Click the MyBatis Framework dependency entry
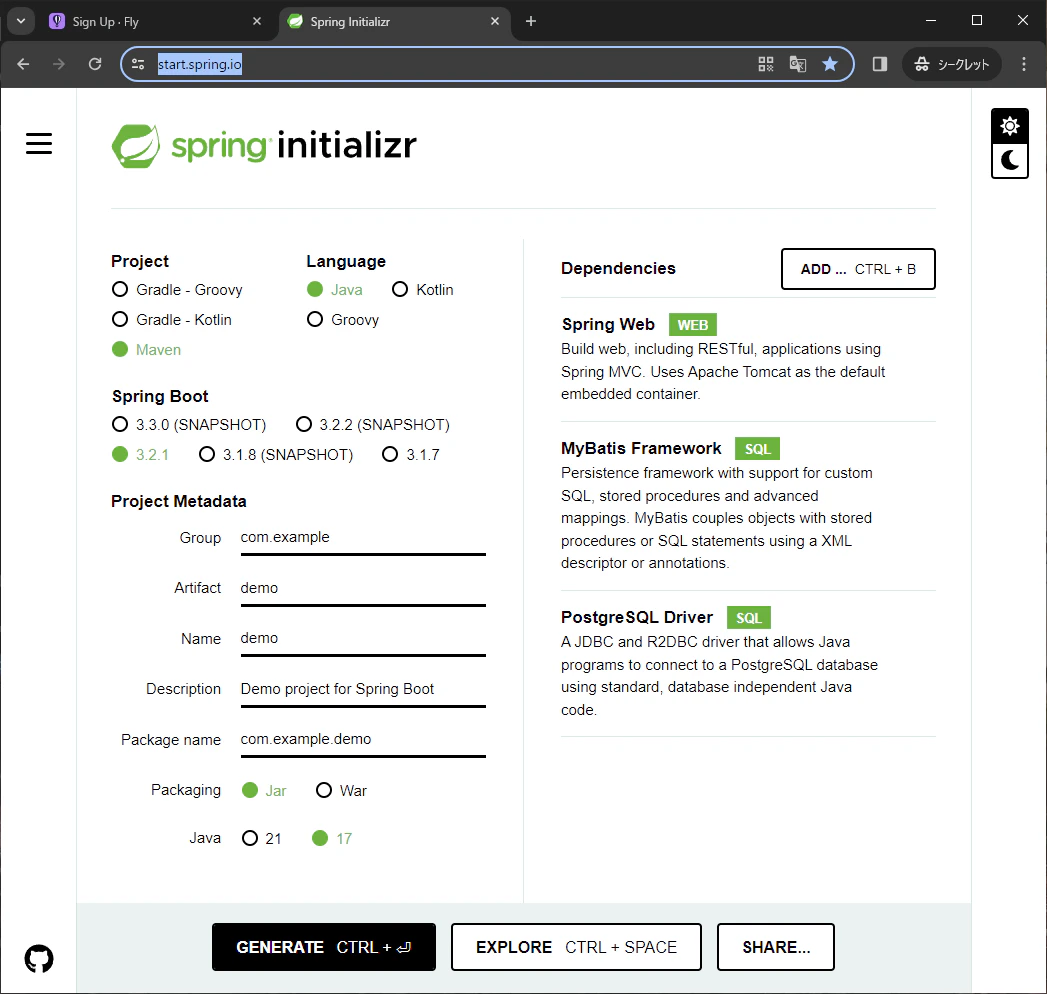 click(x=748, y=505)
